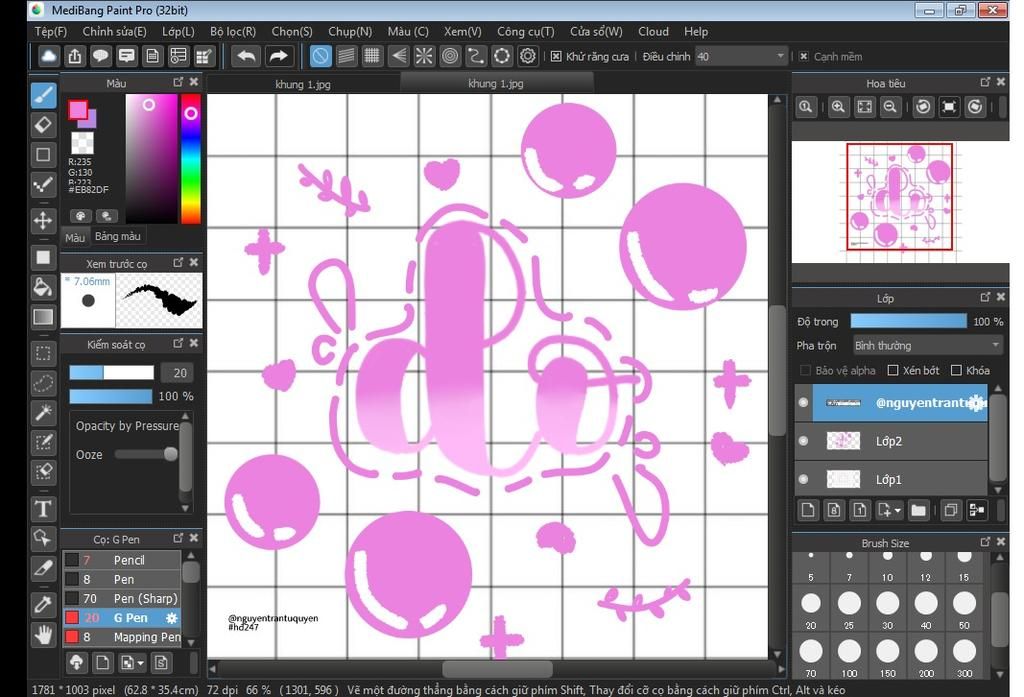Undock the Hoa tiêu navigator panel
The height and width of the screenshot is (697, 1024).
coord(985,82)
